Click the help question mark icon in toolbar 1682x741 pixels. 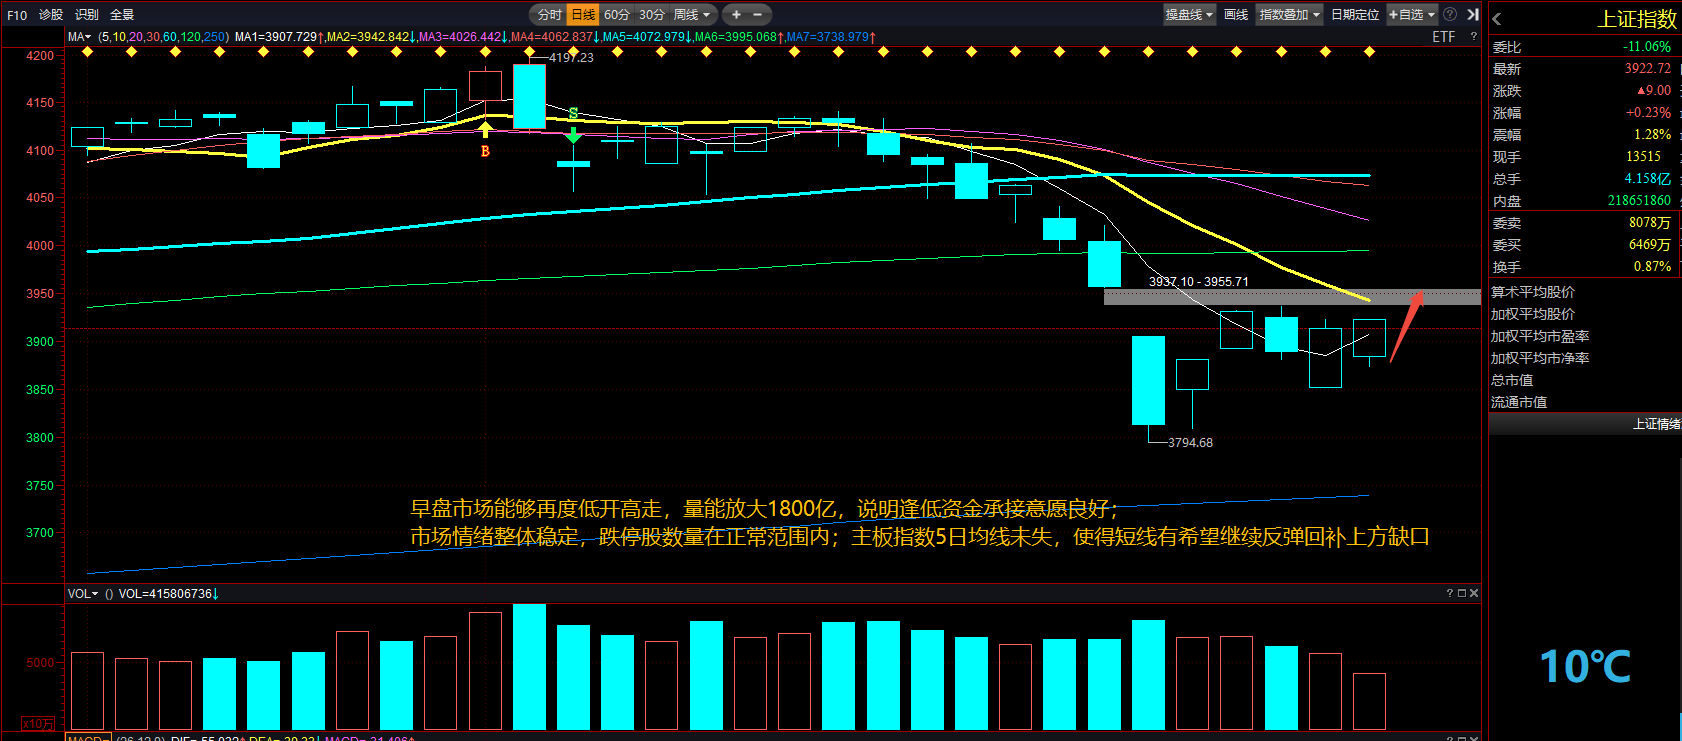click(1450, 14)
